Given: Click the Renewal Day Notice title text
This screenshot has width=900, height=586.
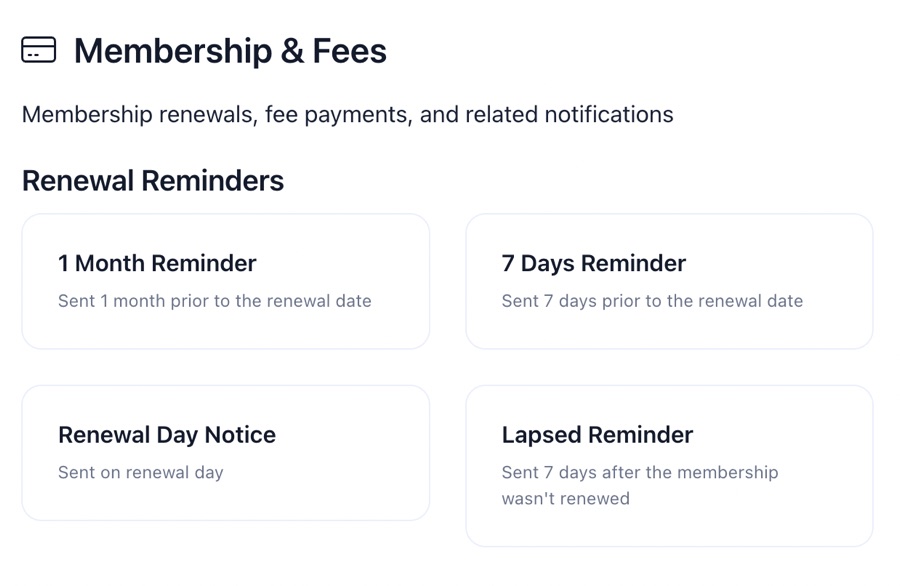Looking at the screenshot, I should (167, 435).
